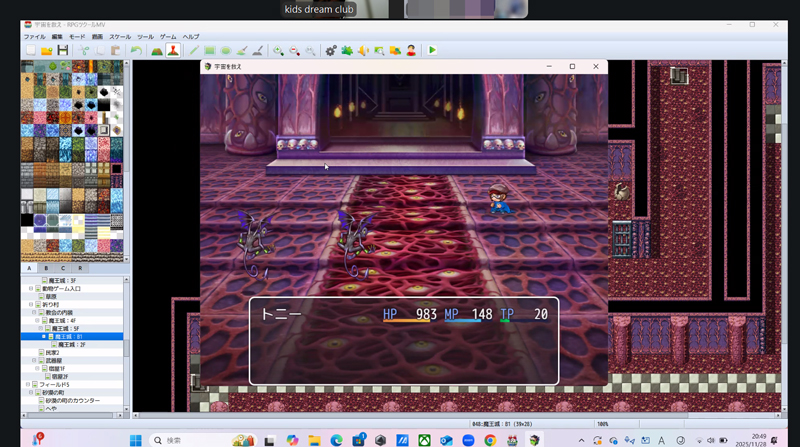Screen dimensions: 800x447
Task: Switch to tileset tab B
Action: pos(46,268)
